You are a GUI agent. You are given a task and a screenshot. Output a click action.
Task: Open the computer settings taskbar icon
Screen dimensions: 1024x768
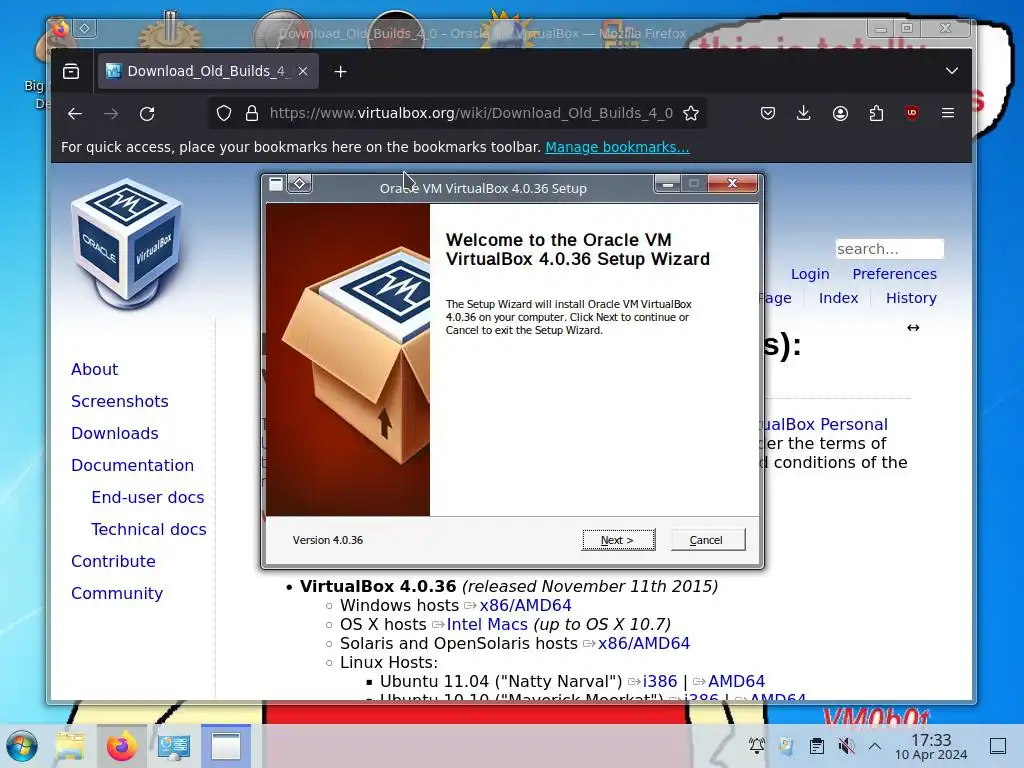pyautogui.click(x=174, y=746)
